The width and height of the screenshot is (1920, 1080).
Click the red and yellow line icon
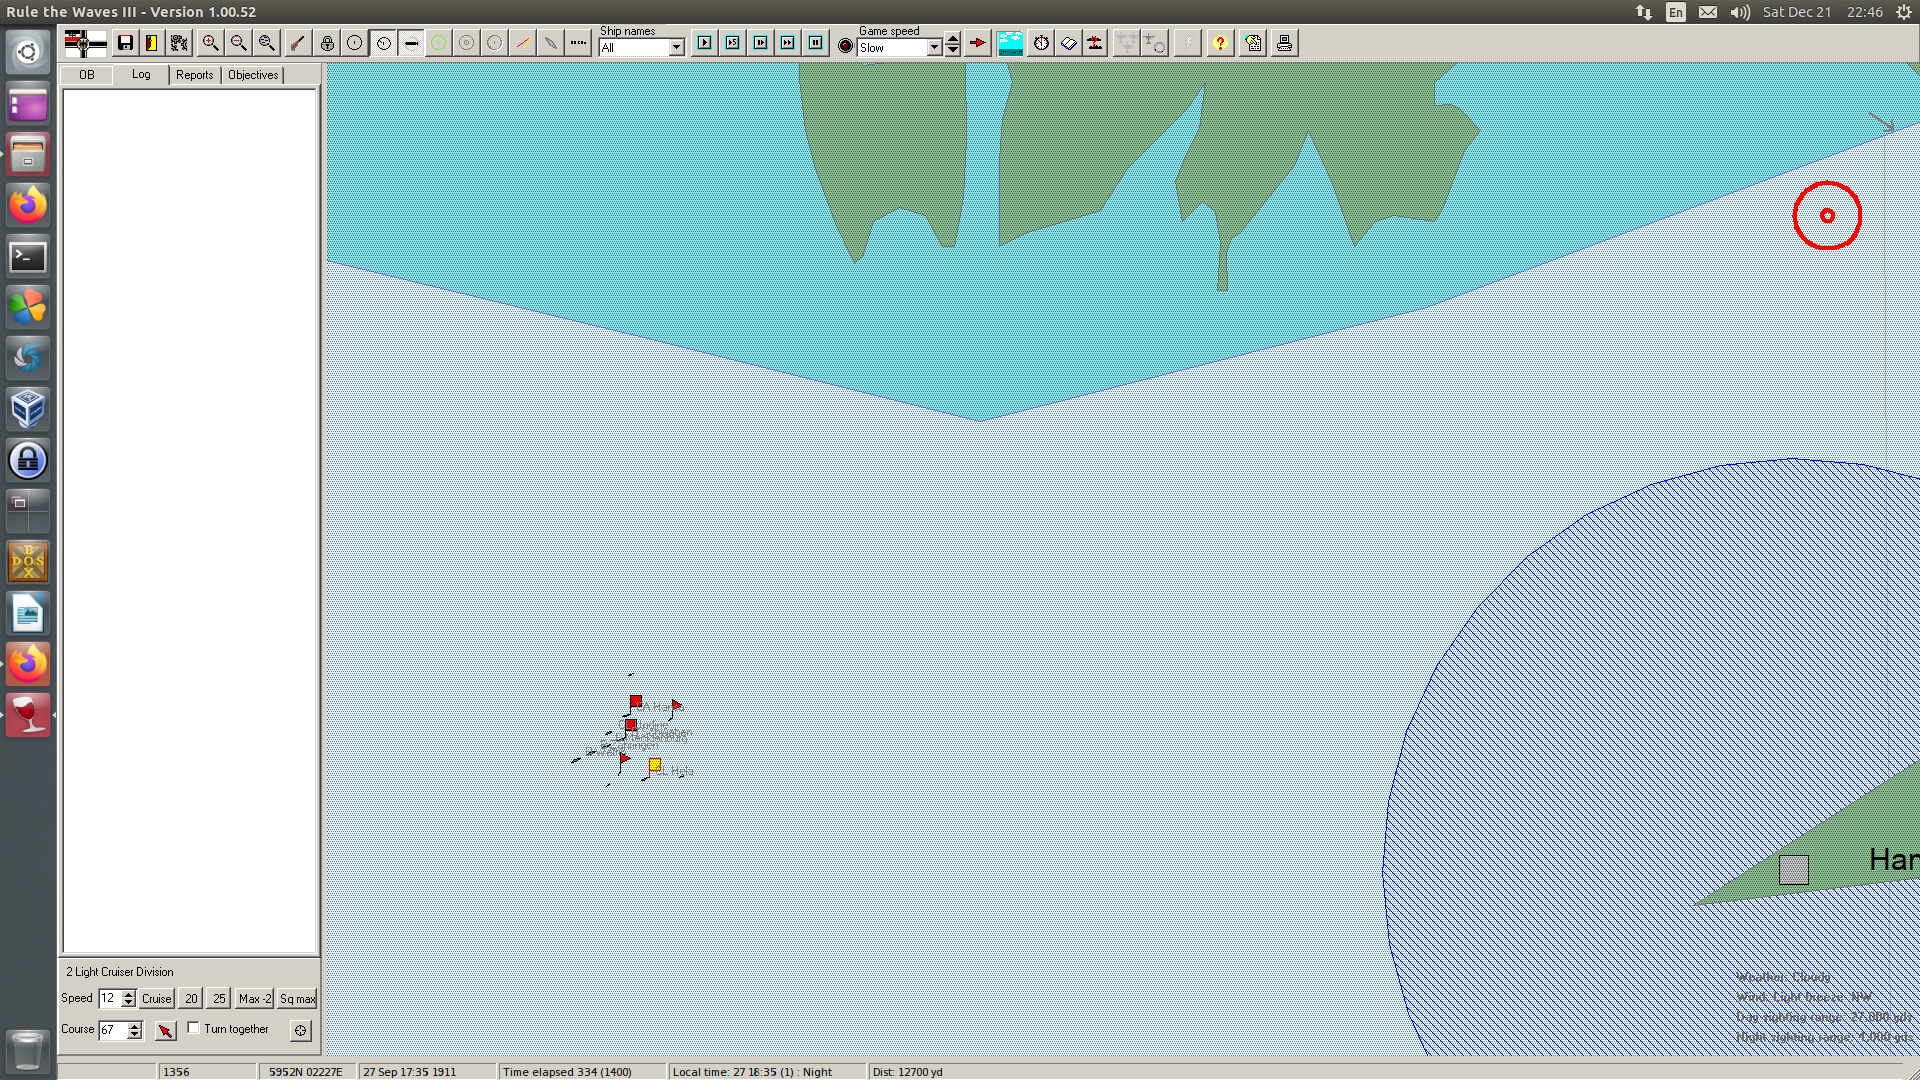523,43
